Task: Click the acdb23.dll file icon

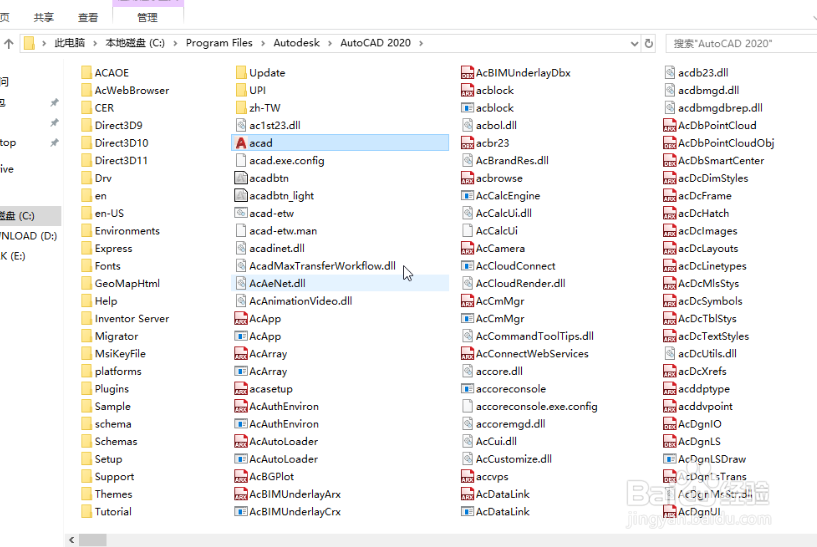Action: (670, 72)
